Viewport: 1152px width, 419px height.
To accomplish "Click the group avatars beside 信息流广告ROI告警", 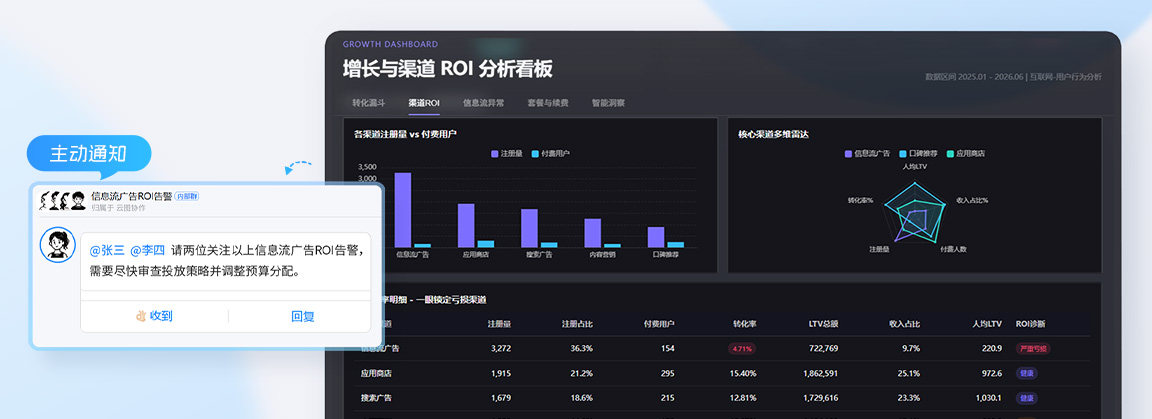I will [62, 199].
